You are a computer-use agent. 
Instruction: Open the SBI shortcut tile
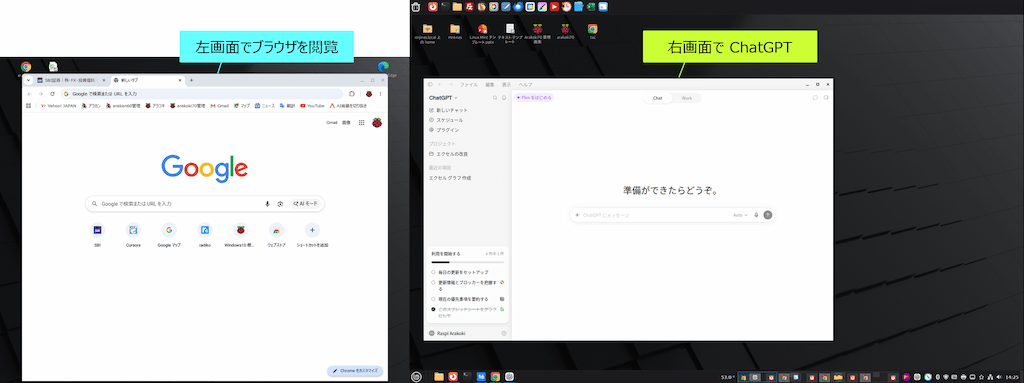click(x=97, y=230)
